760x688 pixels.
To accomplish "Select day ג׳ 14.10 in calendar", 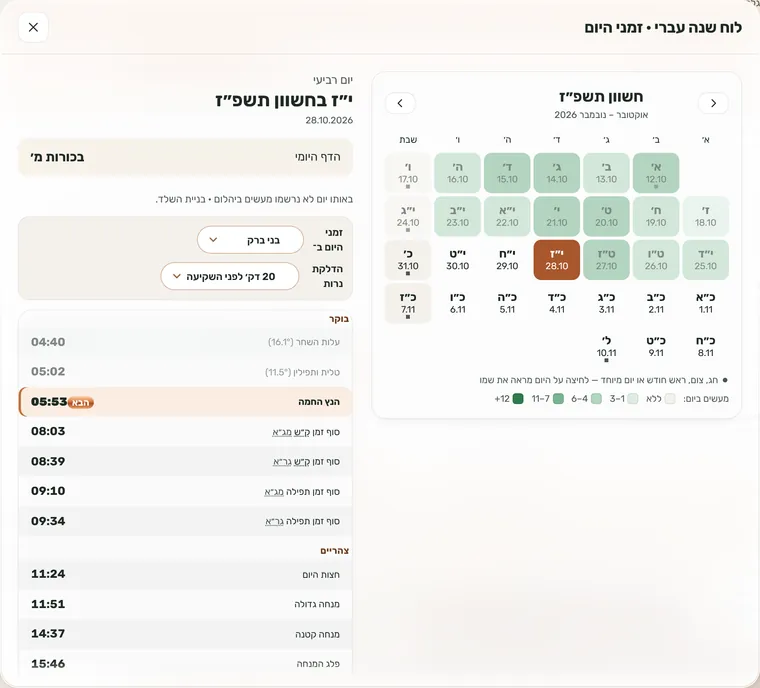I will [x=556, y=173].
